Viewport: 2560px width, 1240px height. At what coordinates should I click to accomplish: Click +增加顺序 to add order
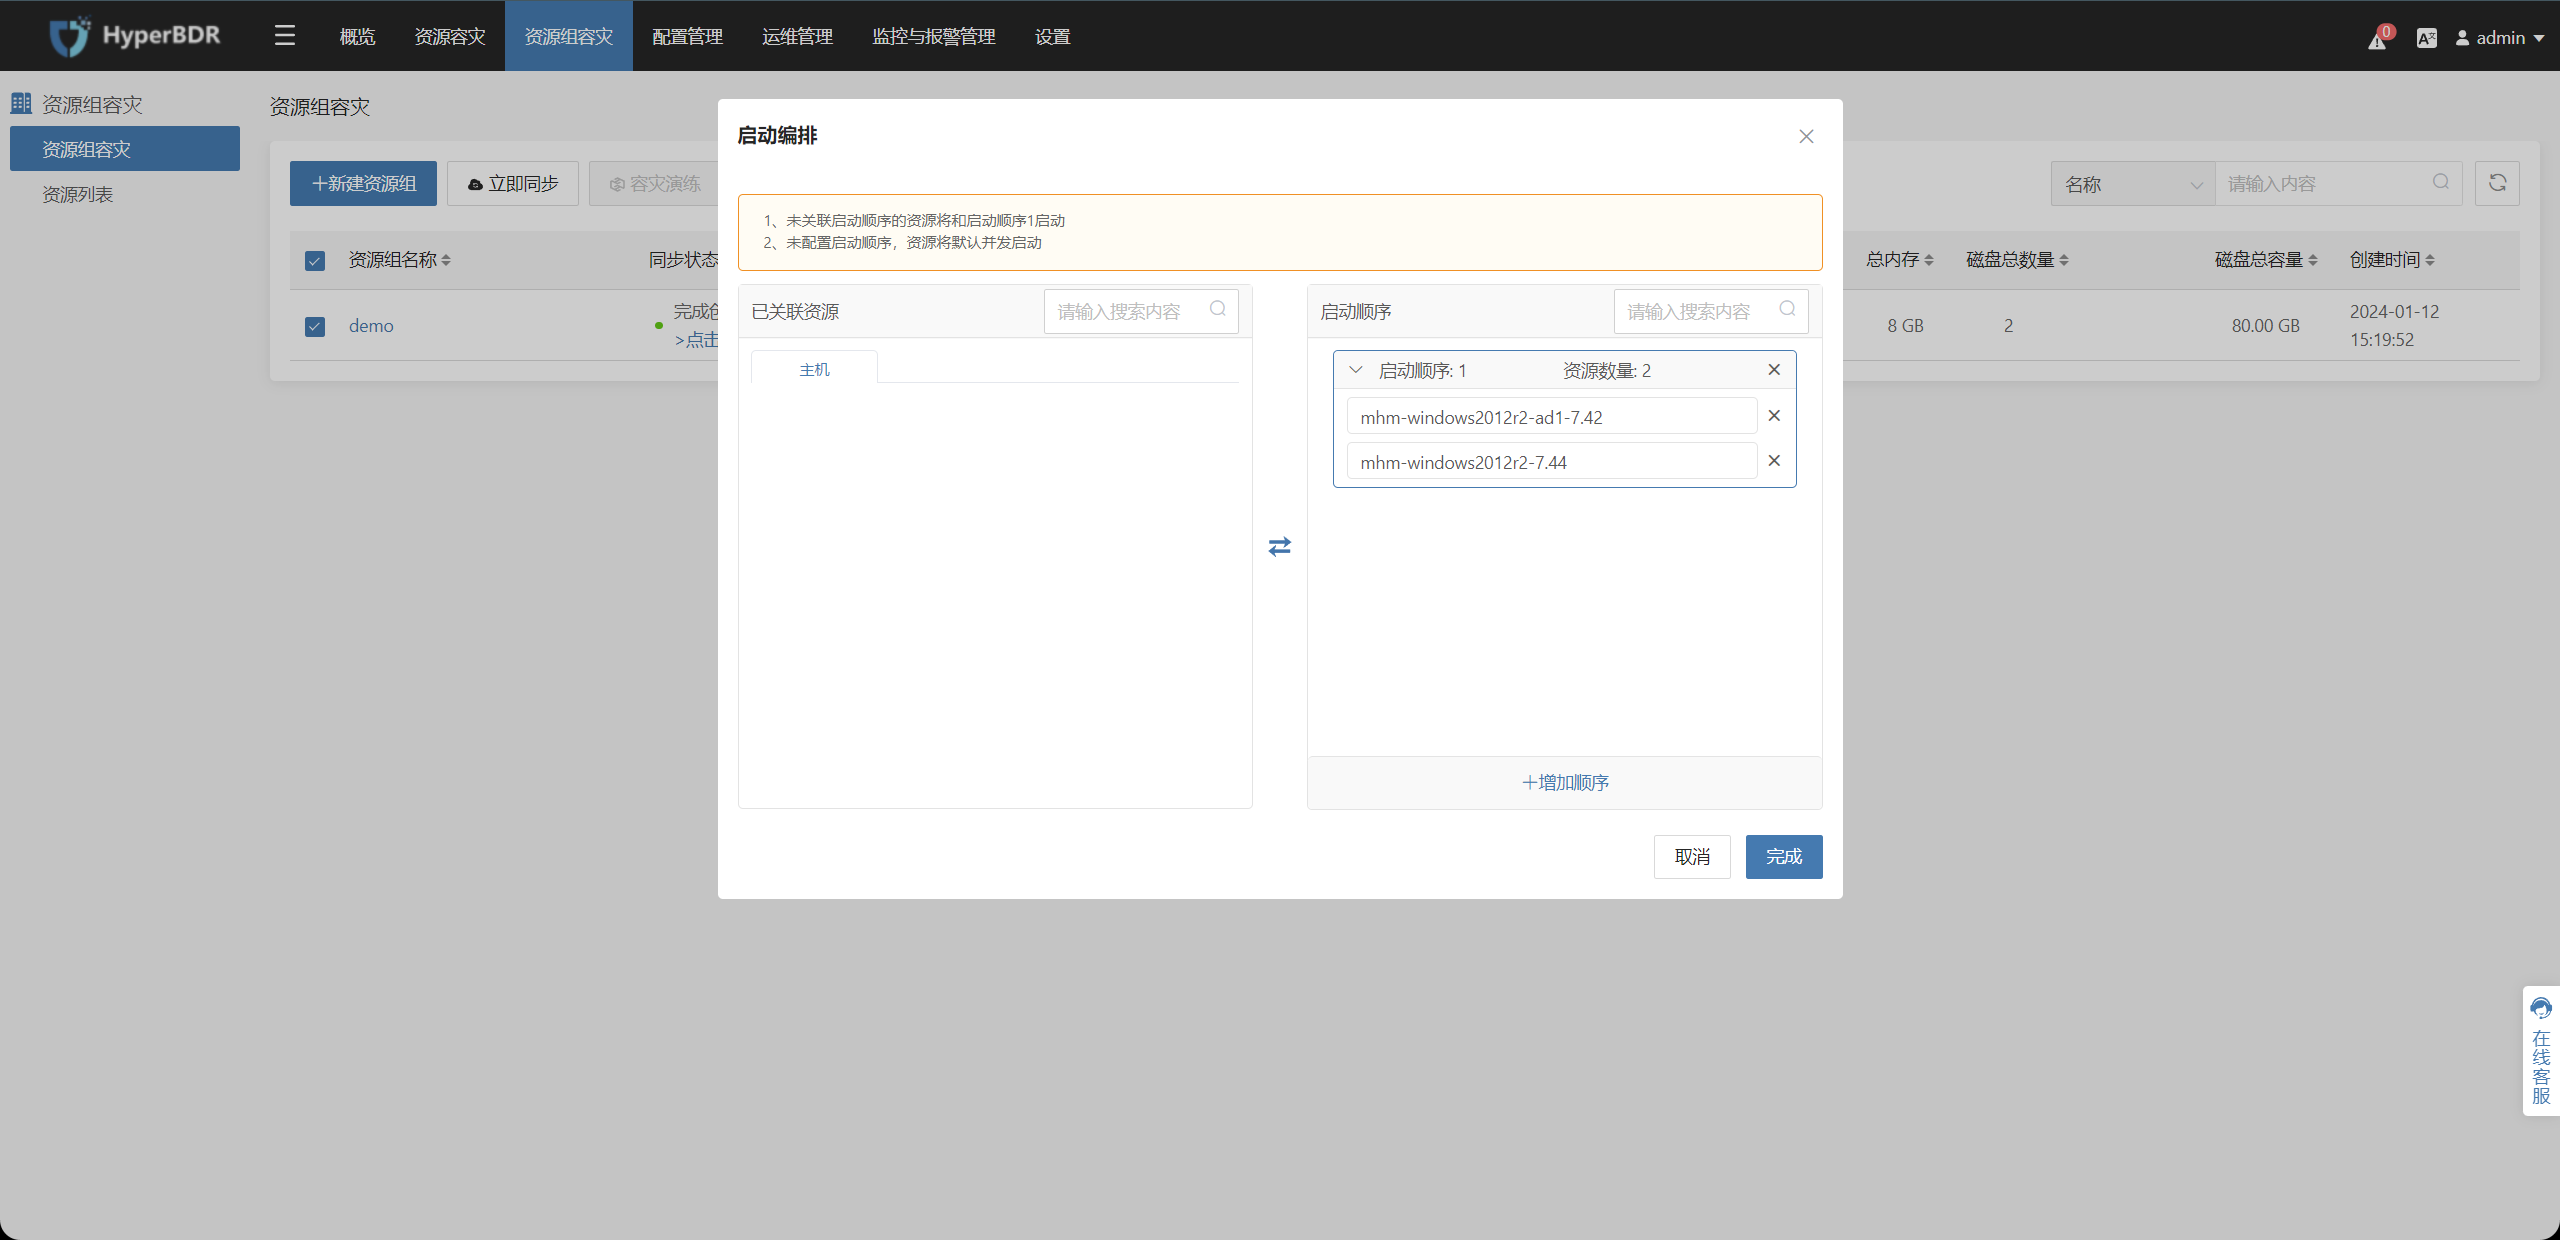pos(1565,782)
